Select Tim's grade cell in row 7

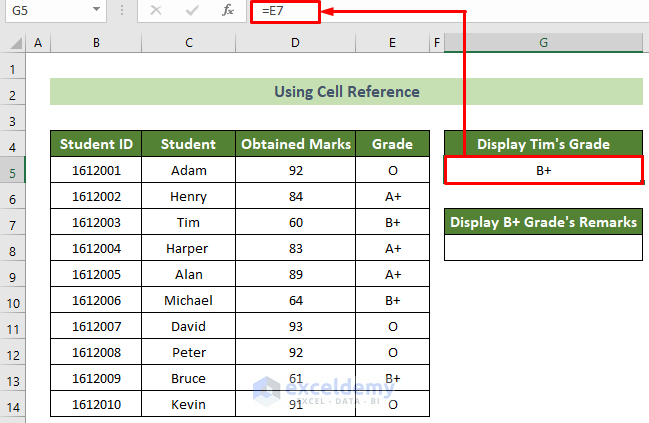tap(392, 222)
